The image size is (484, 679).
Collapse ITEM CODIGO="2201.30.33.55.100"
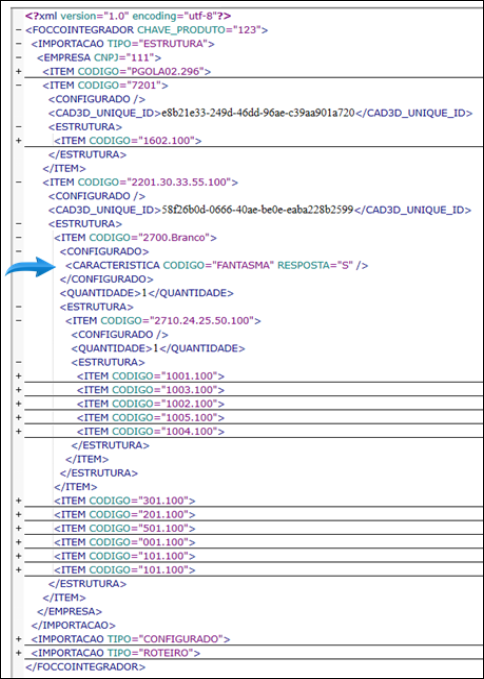pyautogui.click(x=18, y=182)
